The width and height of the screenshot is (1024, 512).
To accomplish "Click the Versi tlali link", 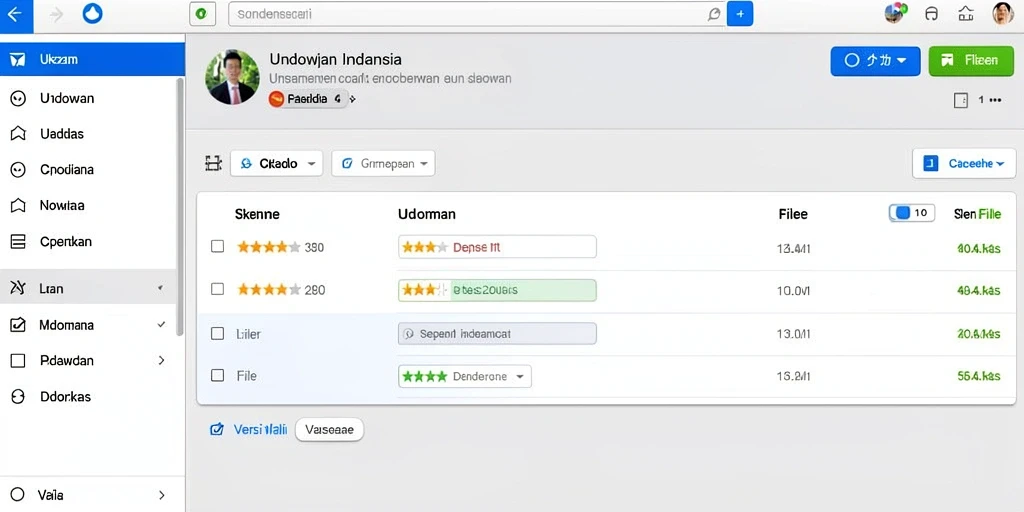I will (x=260, y=430).
